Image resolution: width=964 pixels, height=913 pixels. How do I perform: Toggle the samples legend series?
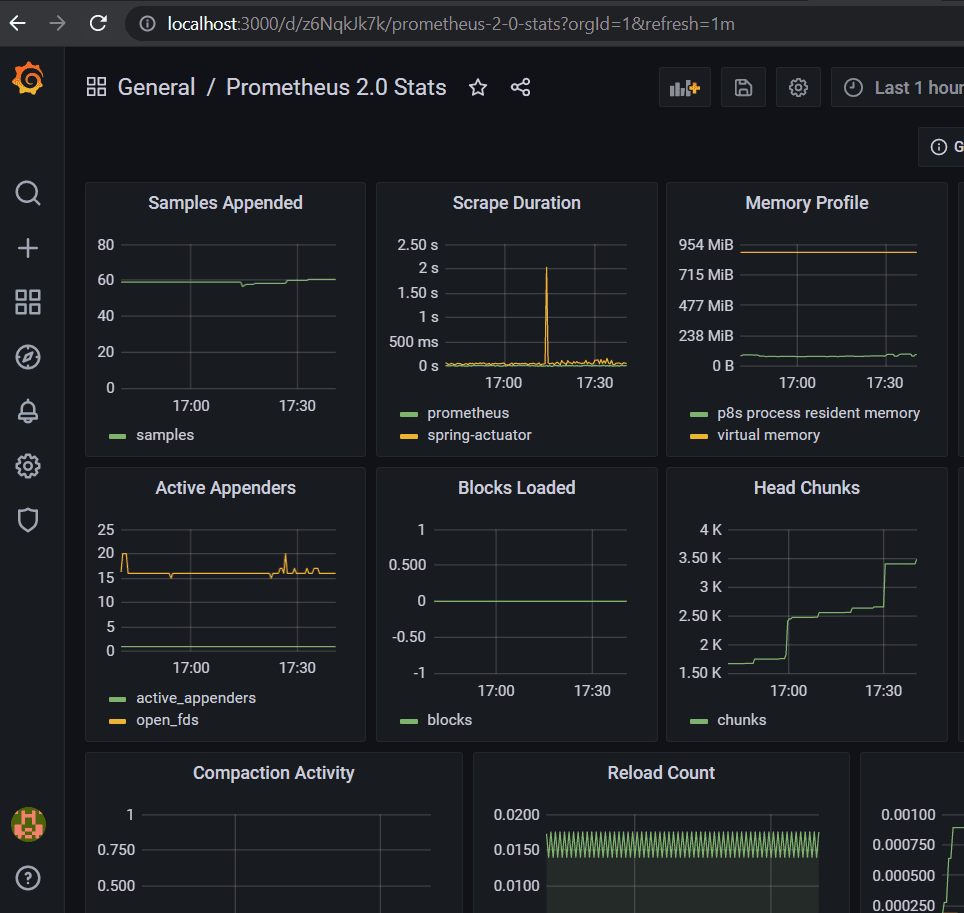point(165,435)
